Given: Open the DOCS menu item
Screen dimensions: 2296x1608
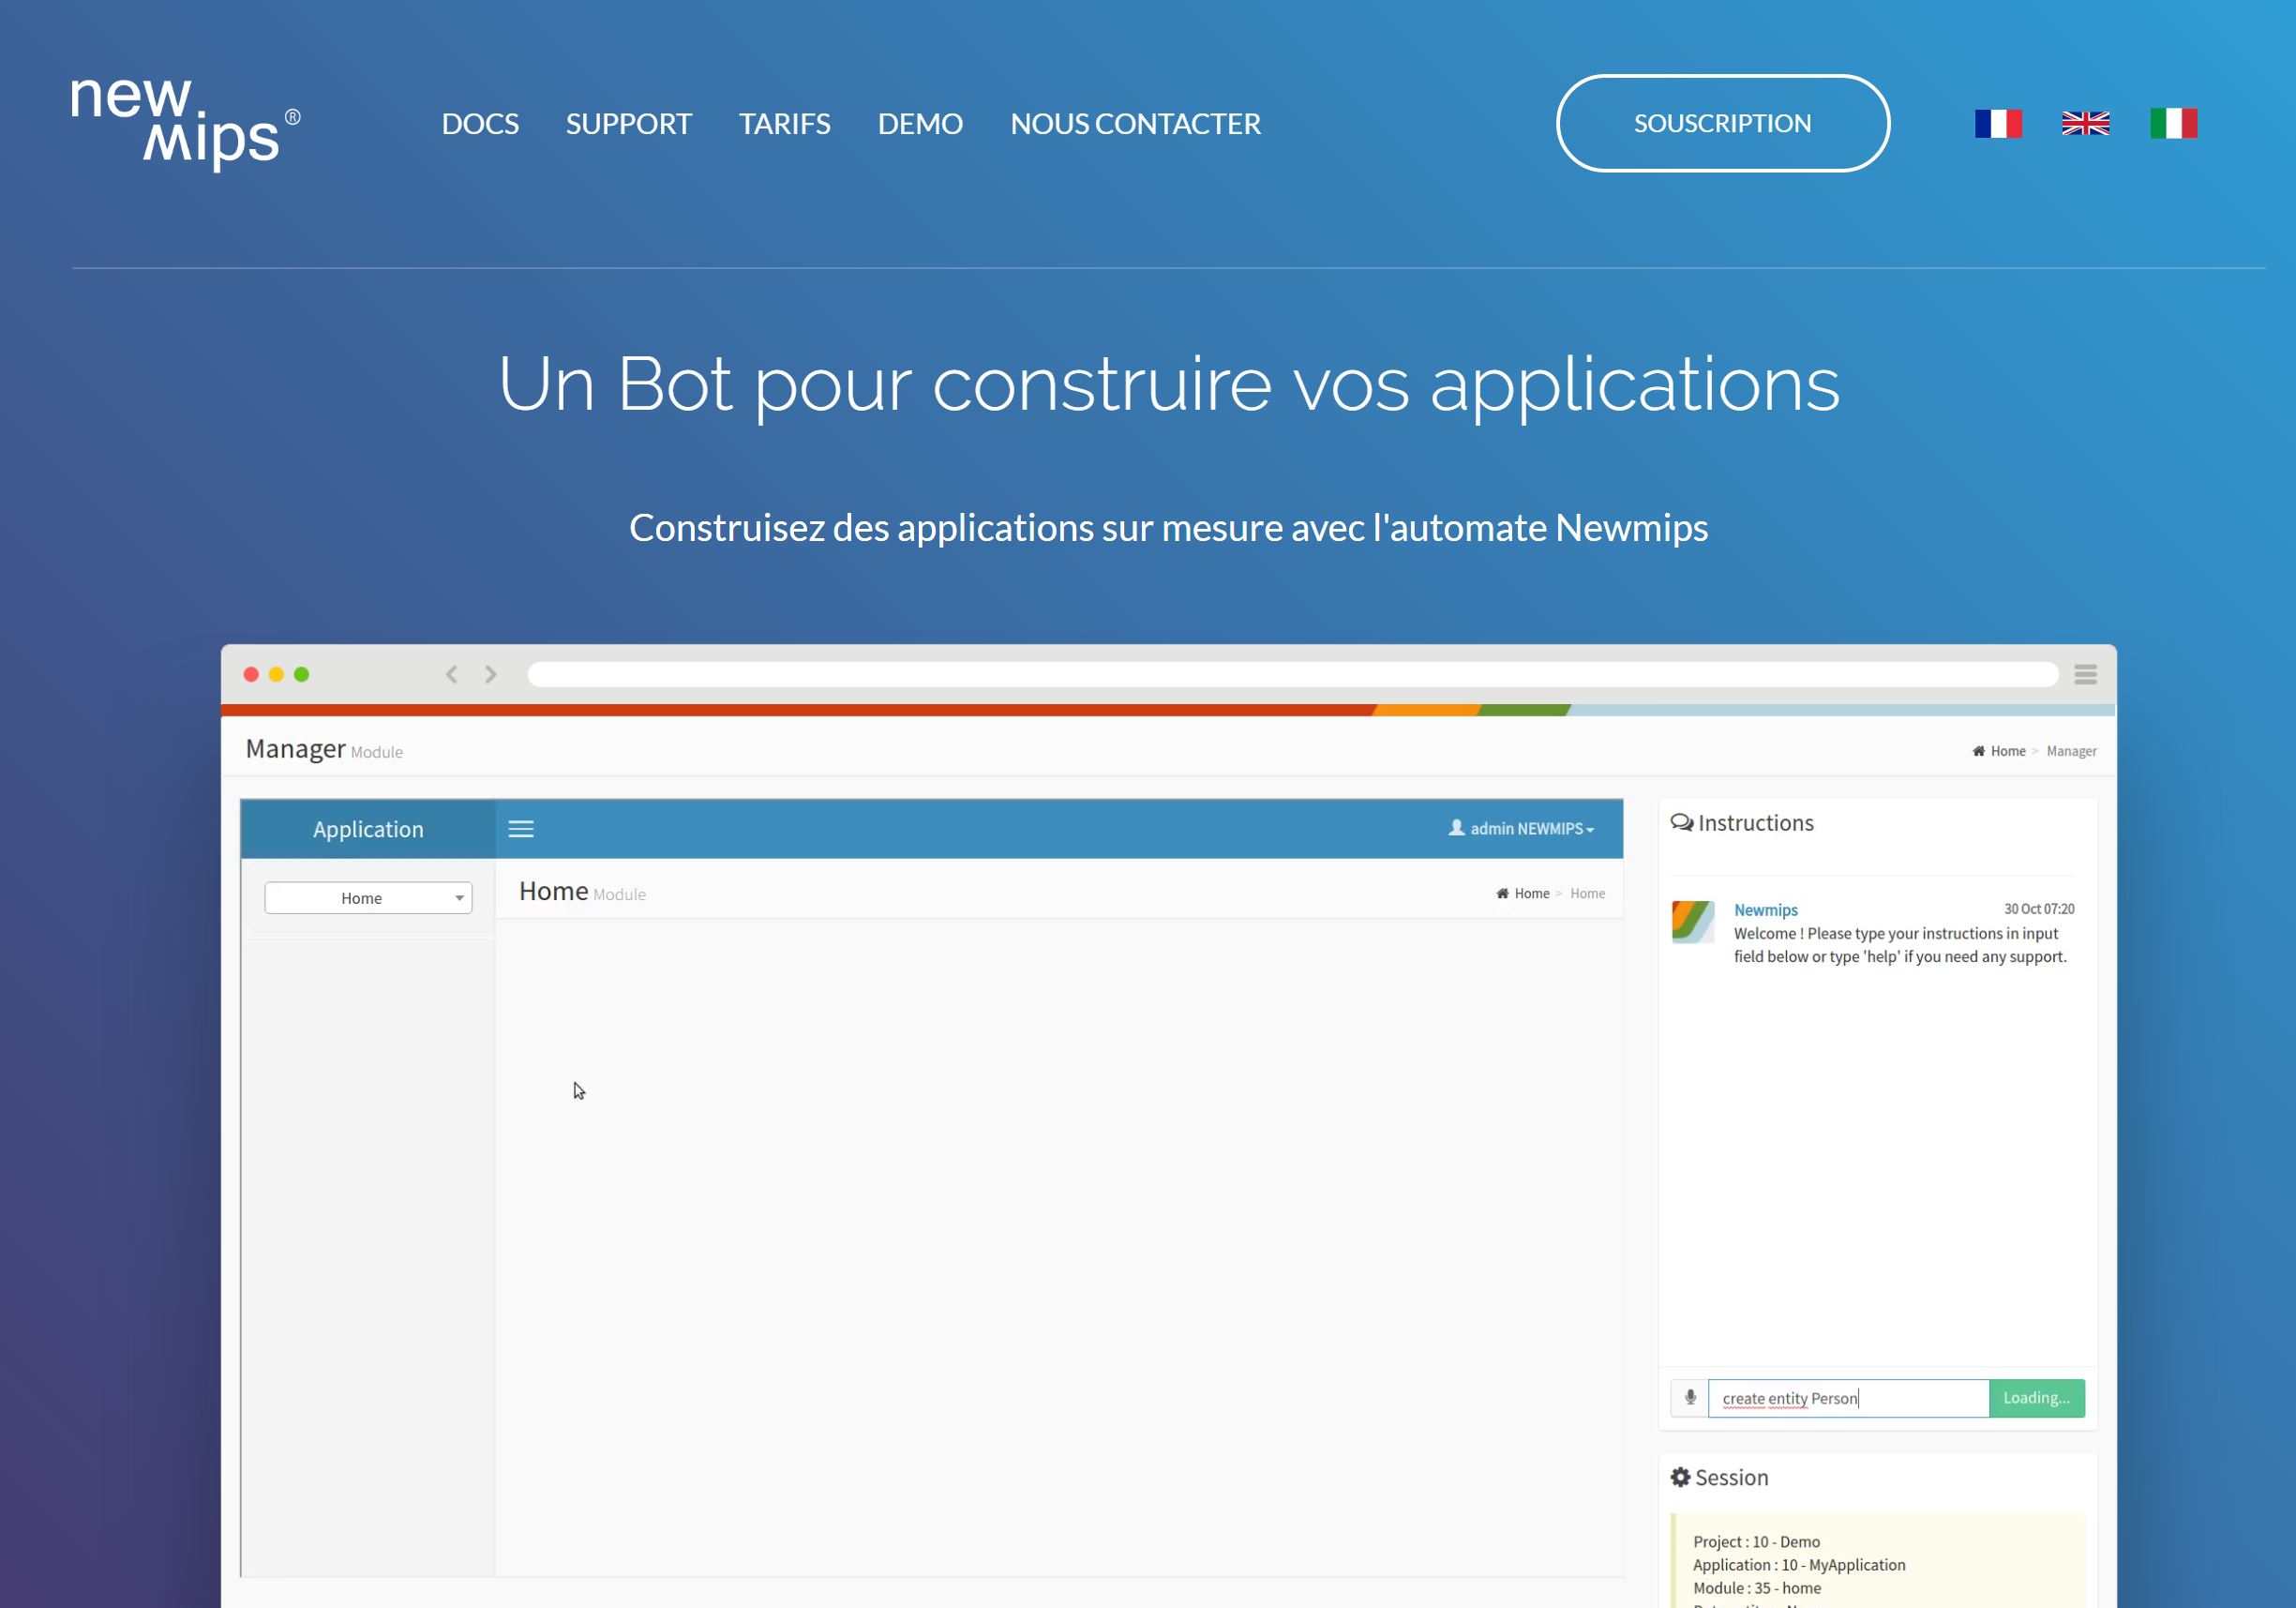Looking at the screenshot, I should pos(480,124).
